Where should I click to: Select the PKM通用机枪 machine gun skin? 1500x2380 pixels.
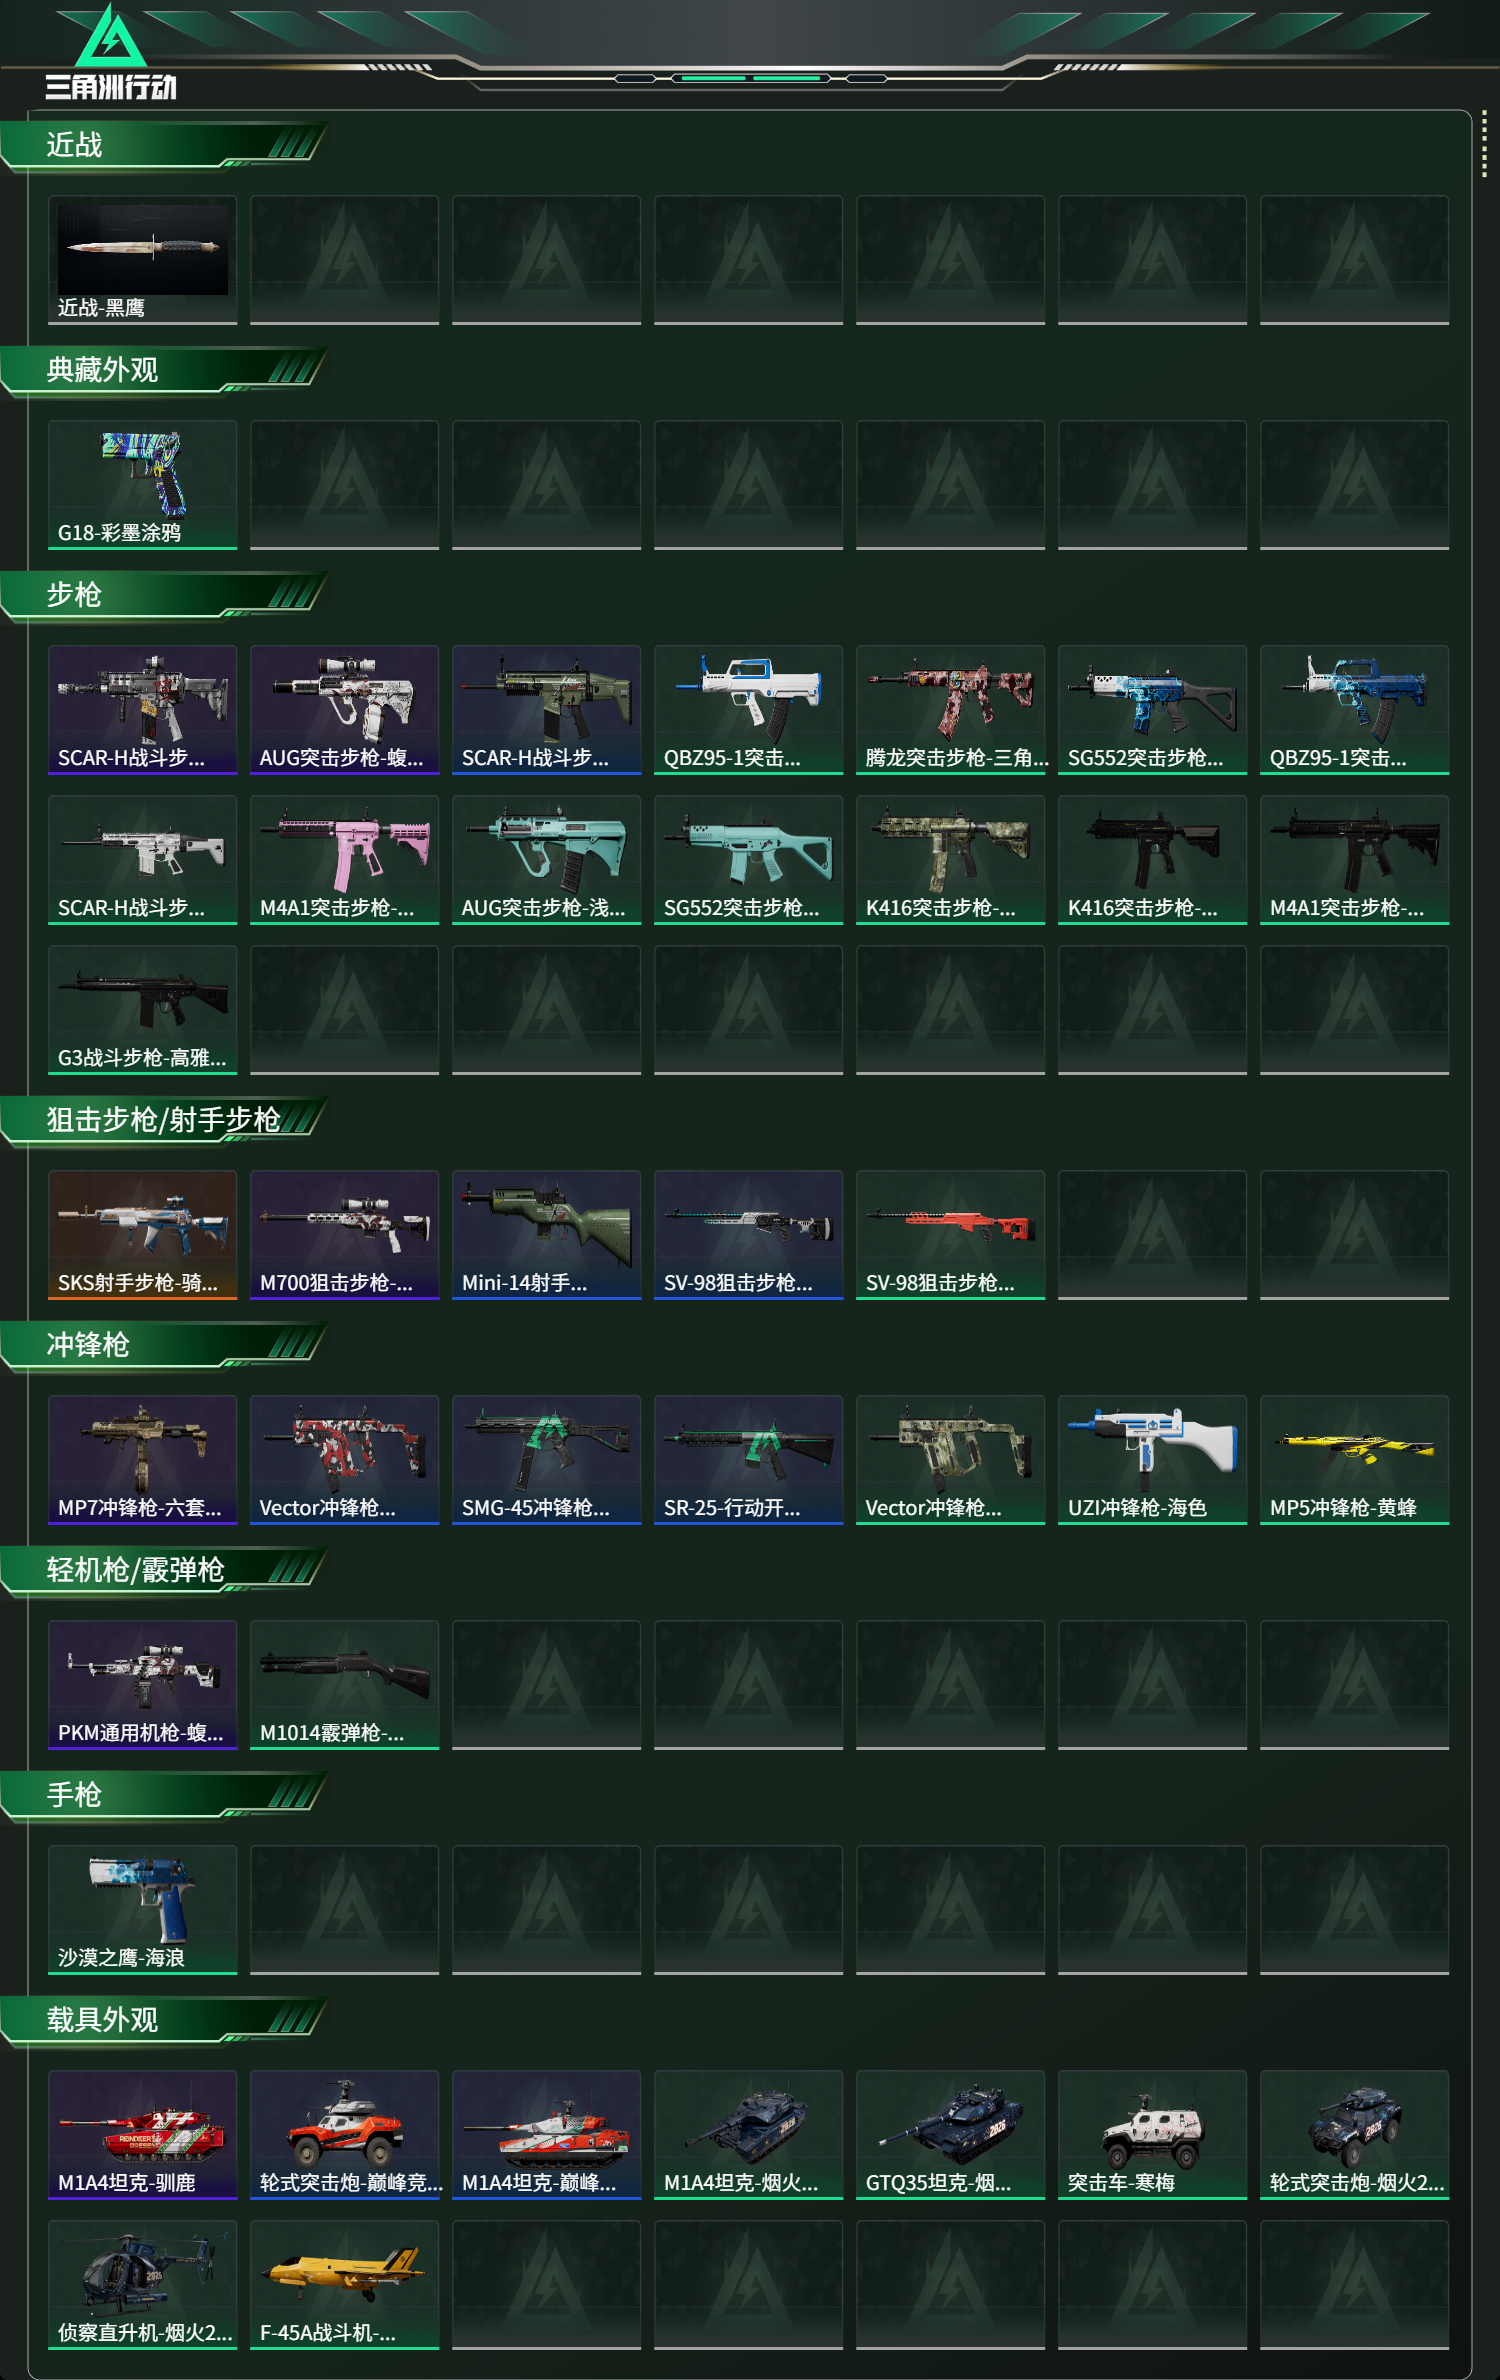point(142,1685)
